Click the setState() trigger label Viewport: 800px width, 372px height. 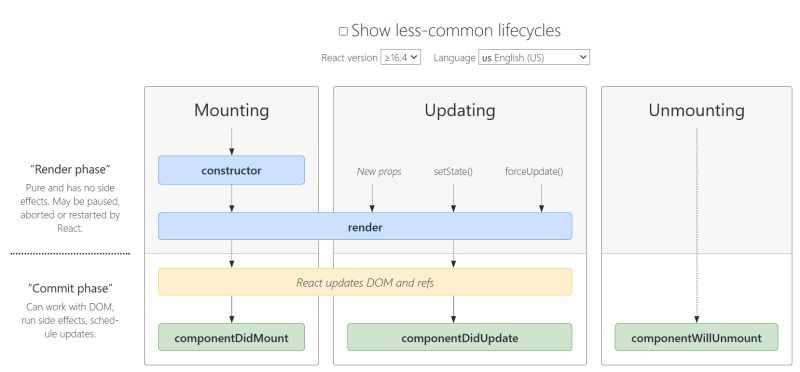[x=453, y=171]
